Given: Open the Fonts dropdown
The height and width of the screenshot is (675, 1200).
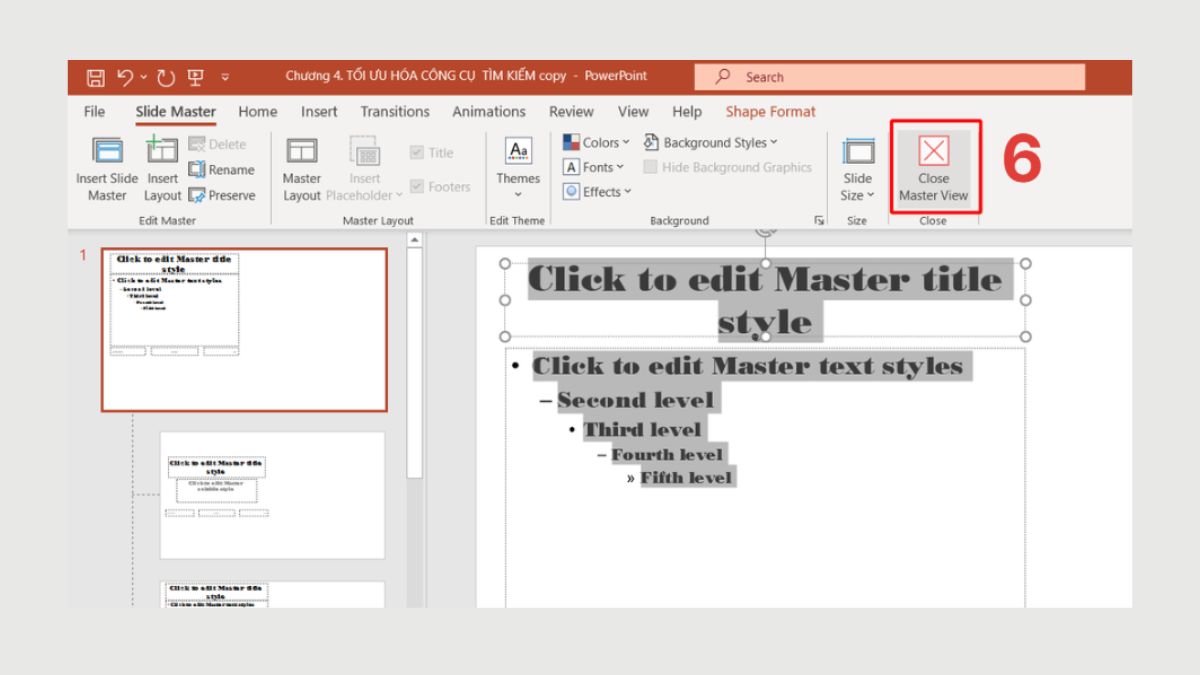Looking at the screenshot, I should click(x=594, y=168).
